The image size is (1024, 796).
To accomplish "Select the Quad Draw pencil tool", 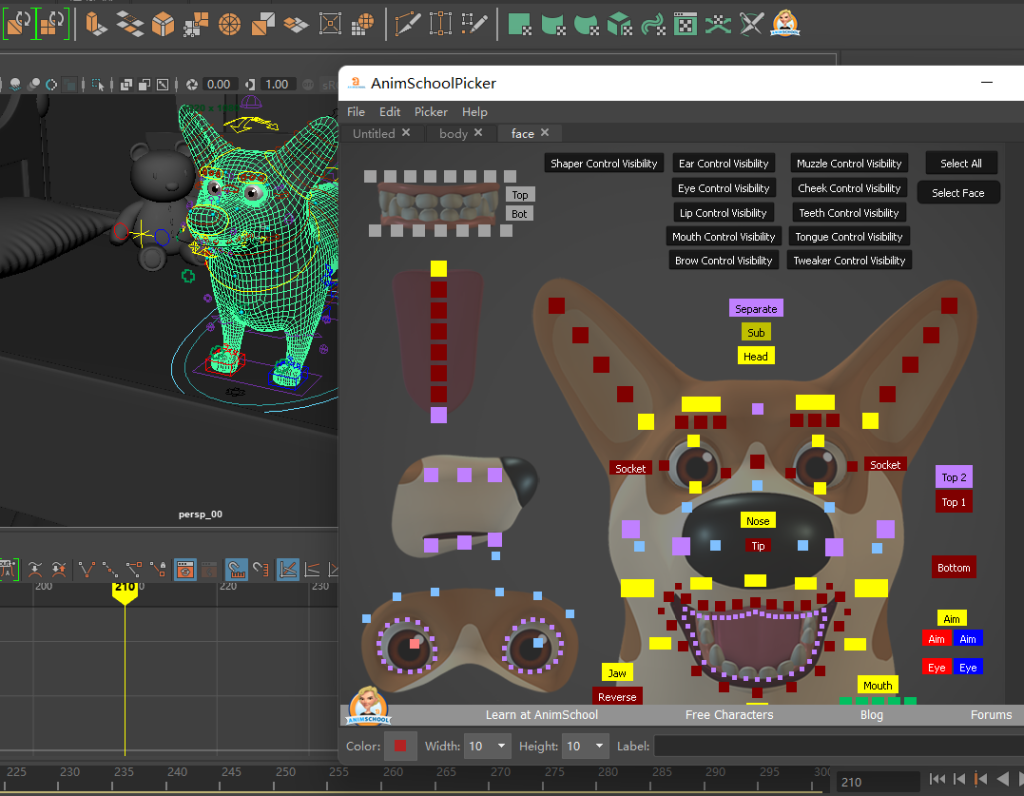I will [474, 24].
